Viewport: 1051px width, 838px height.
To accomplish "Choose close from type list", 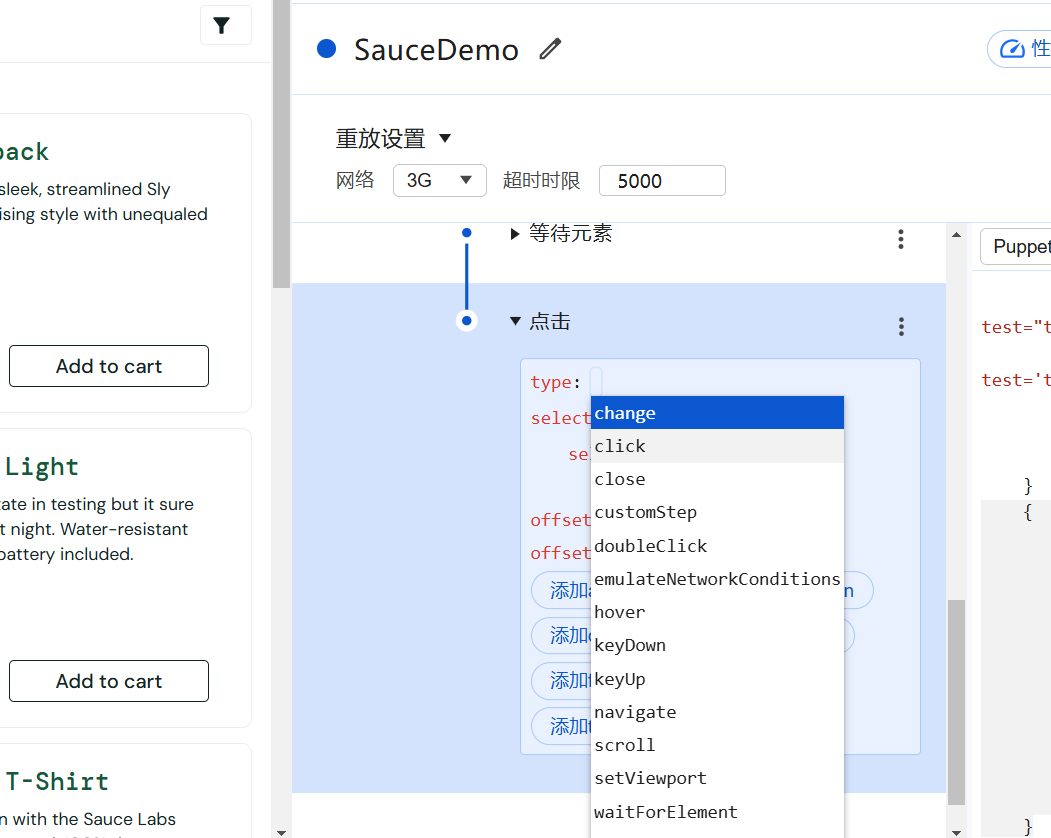I will [x=717, y=479].
